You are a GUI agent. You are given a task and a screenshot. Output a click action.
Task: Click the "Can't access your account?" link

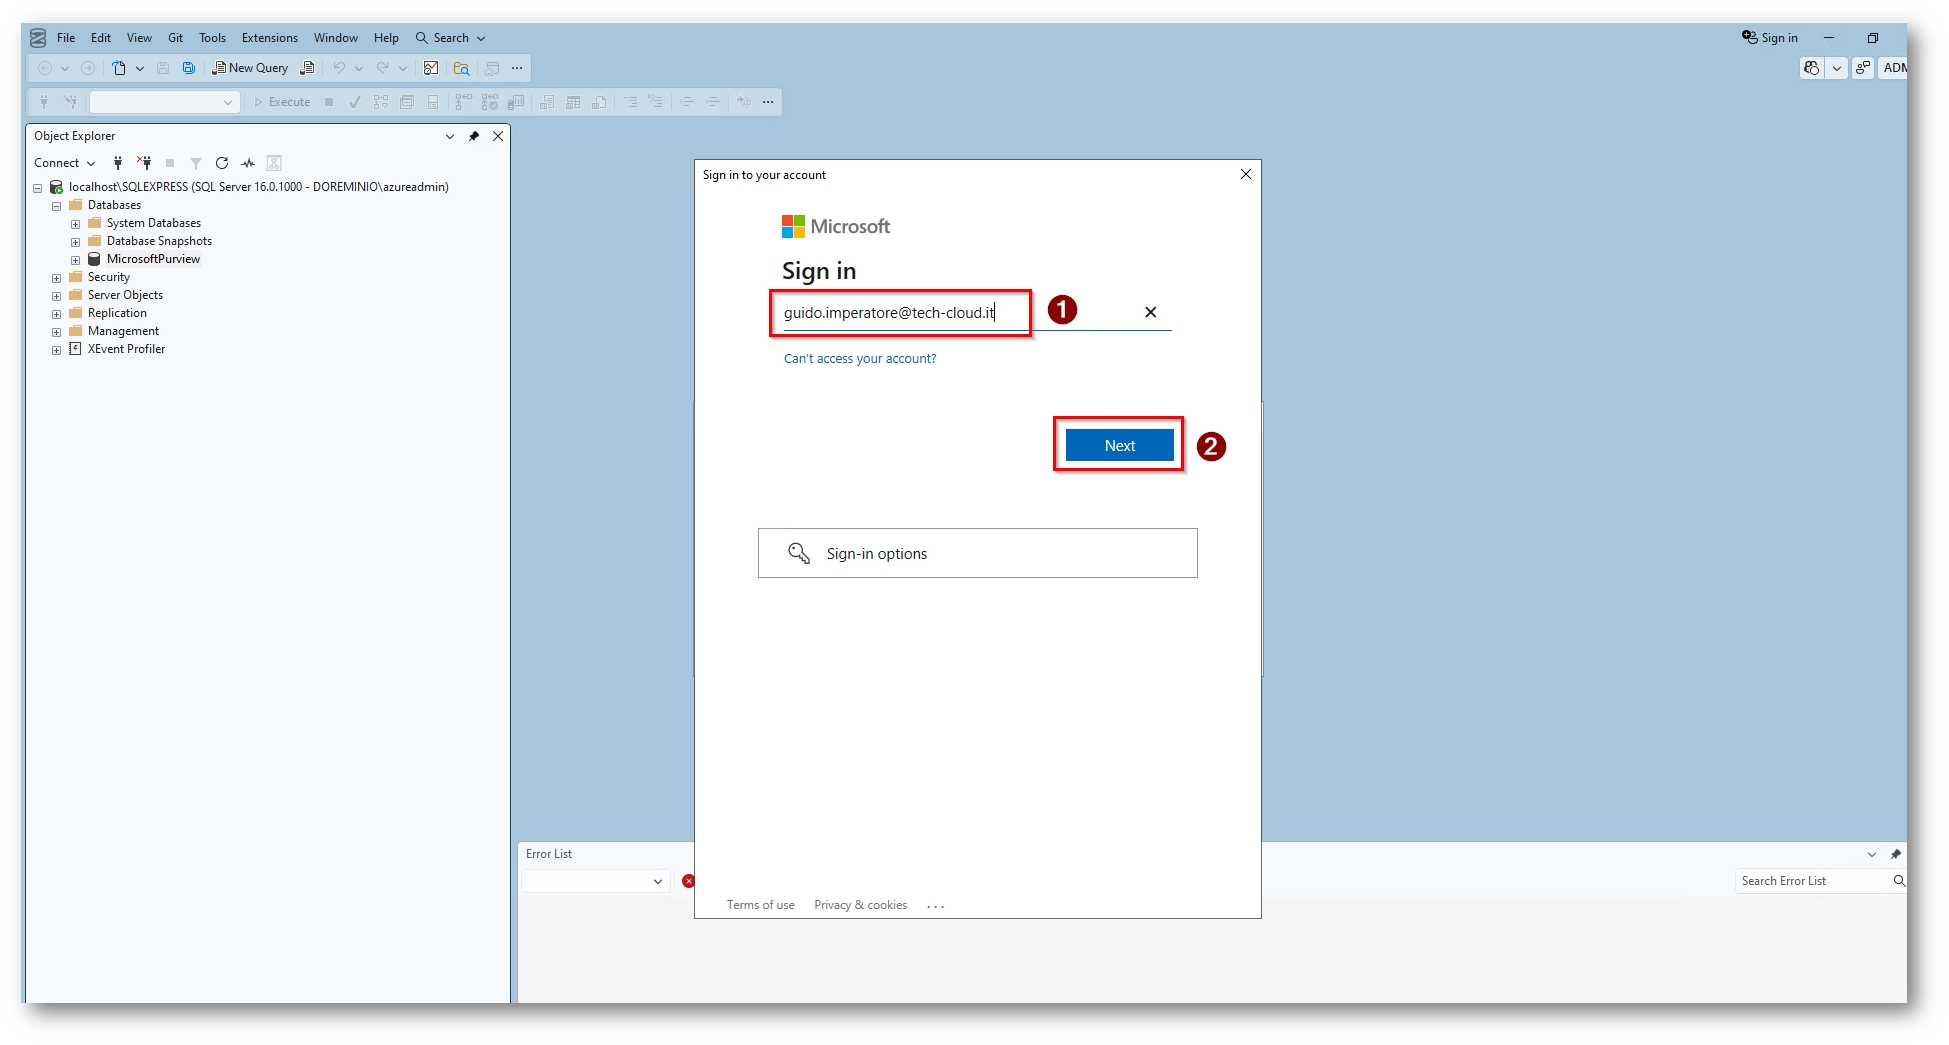(860, 359)
